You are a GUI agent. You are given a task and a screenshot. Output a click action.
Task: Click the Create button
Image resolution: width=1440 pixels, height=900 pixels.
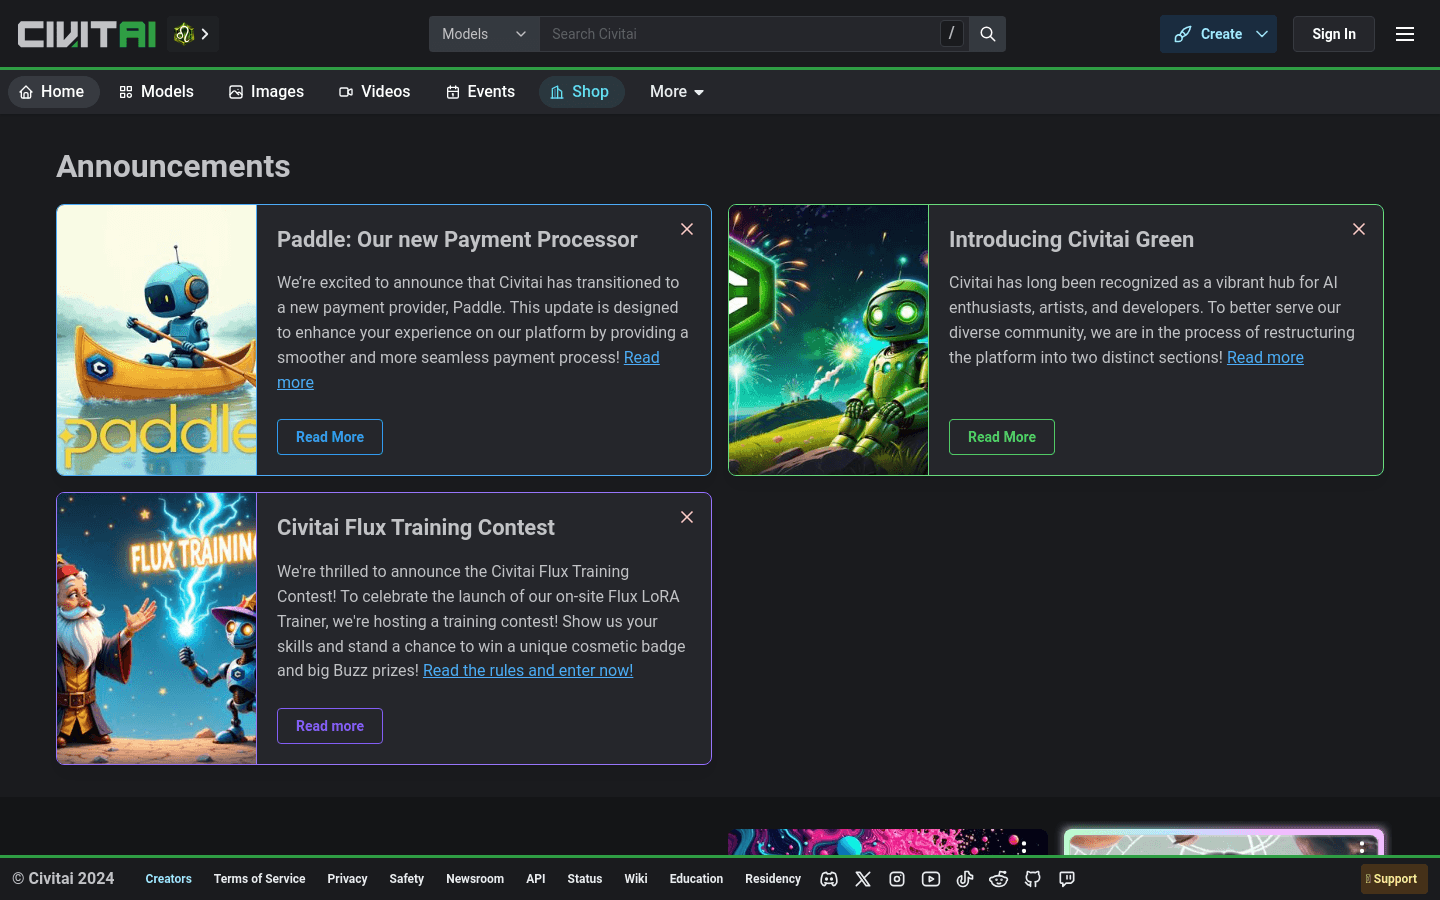coord(1208,34)
